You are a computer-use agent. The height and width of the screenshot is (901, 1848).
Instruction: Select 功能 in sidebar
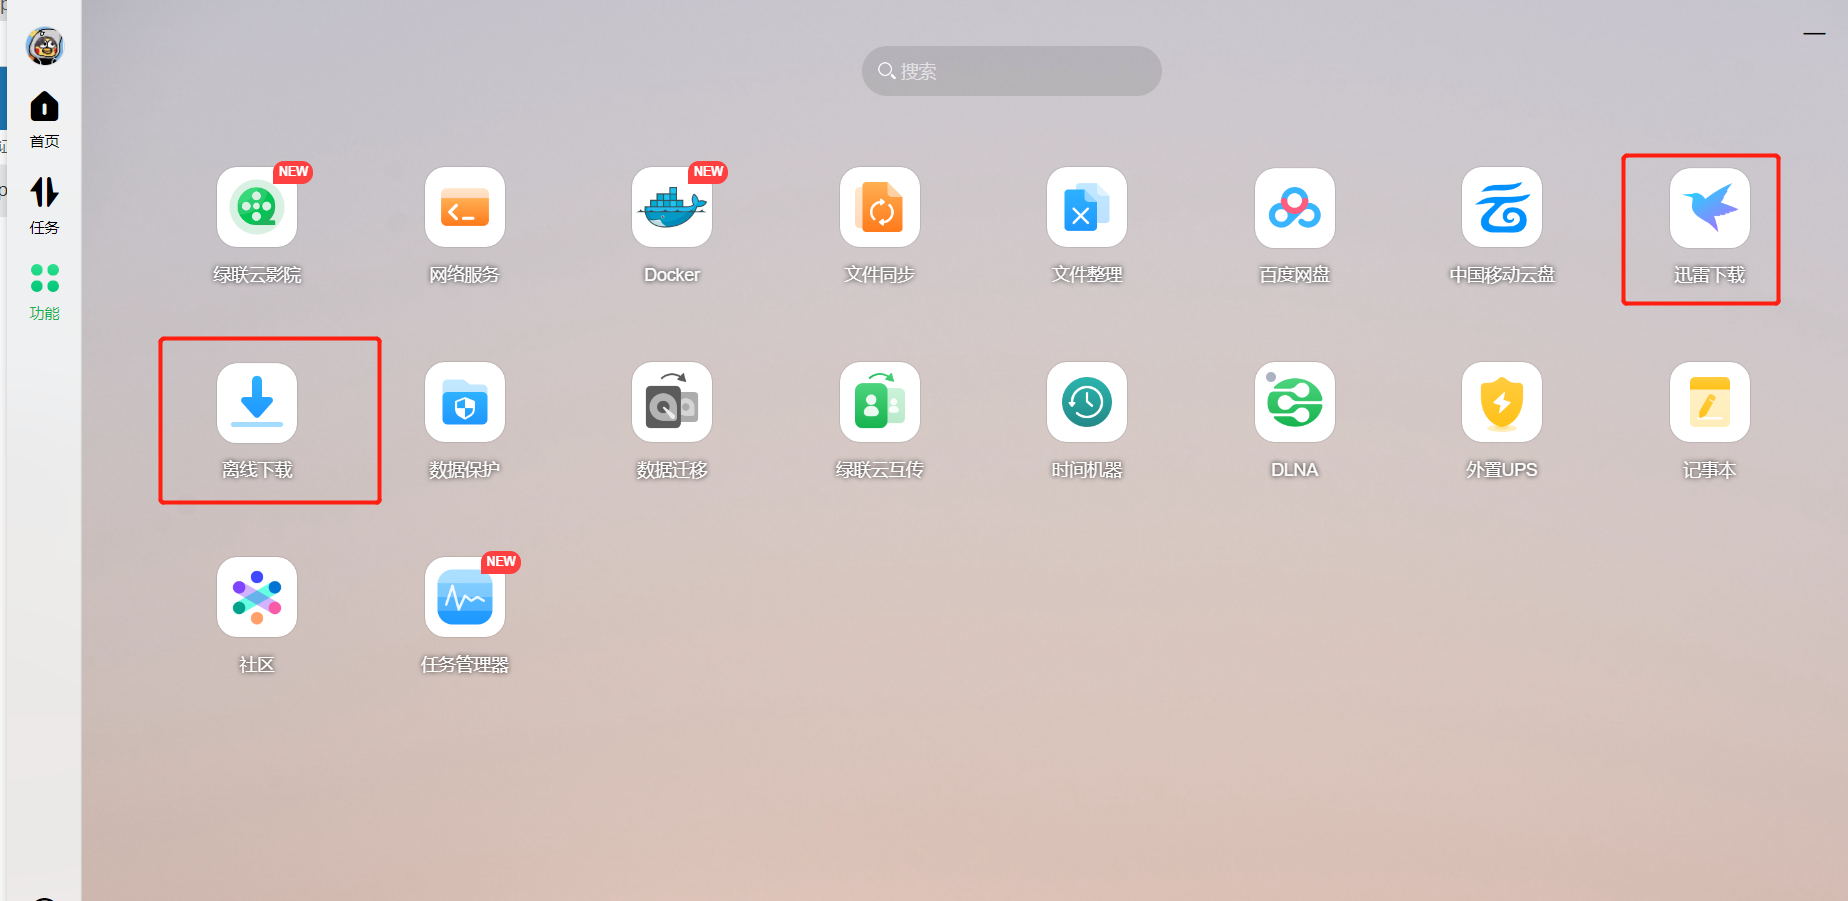coord(44,291)
